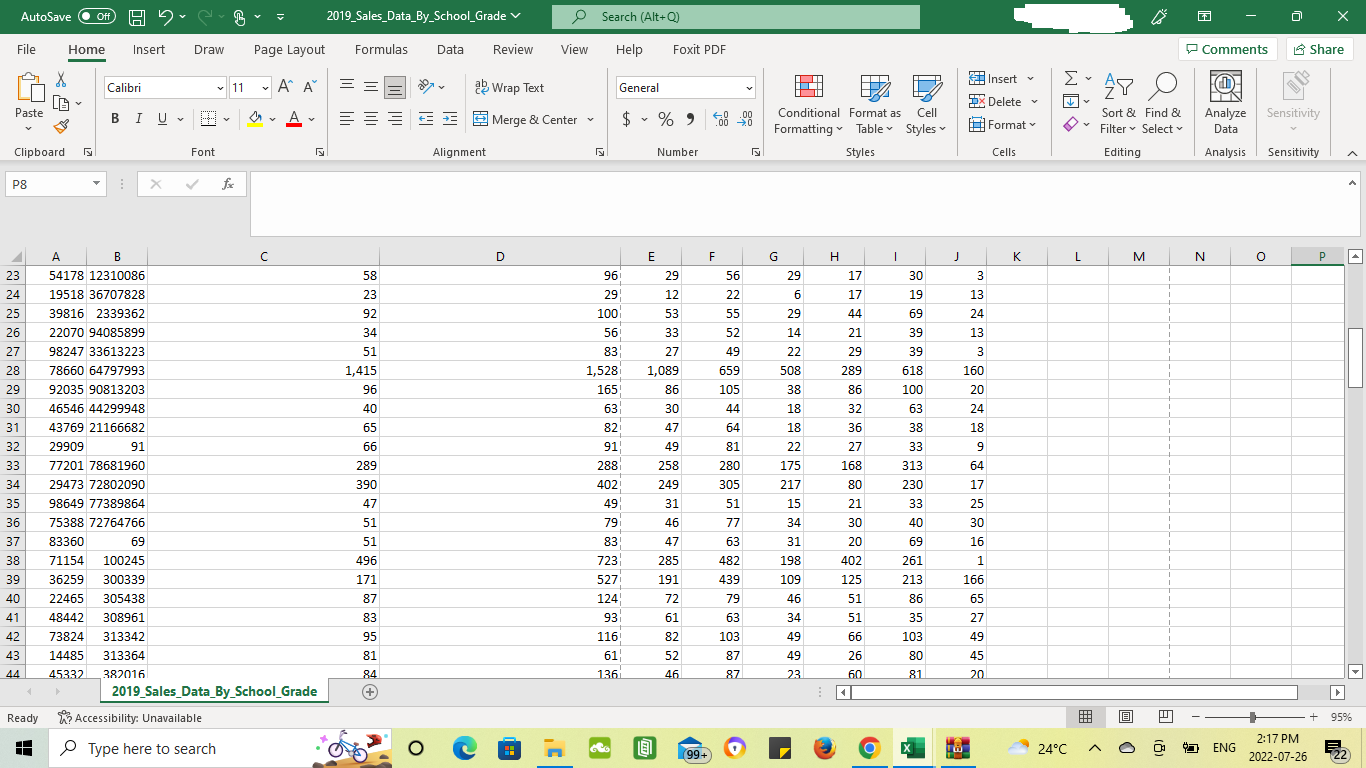Image resolution: width=1366 pixels, height=768 pixels.
Task: Click the Top Align icon
Action: pyautogui.click(x=347, y=87)
